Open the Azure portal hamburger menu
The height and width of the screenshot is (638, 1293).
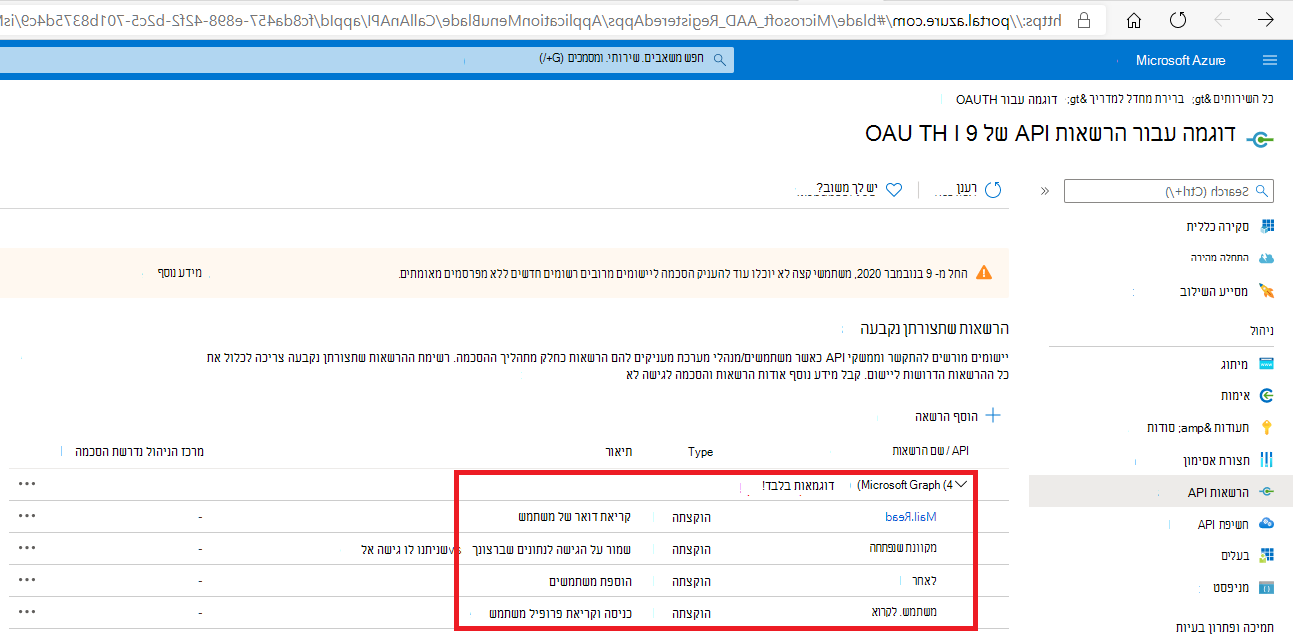point(1270,60)
